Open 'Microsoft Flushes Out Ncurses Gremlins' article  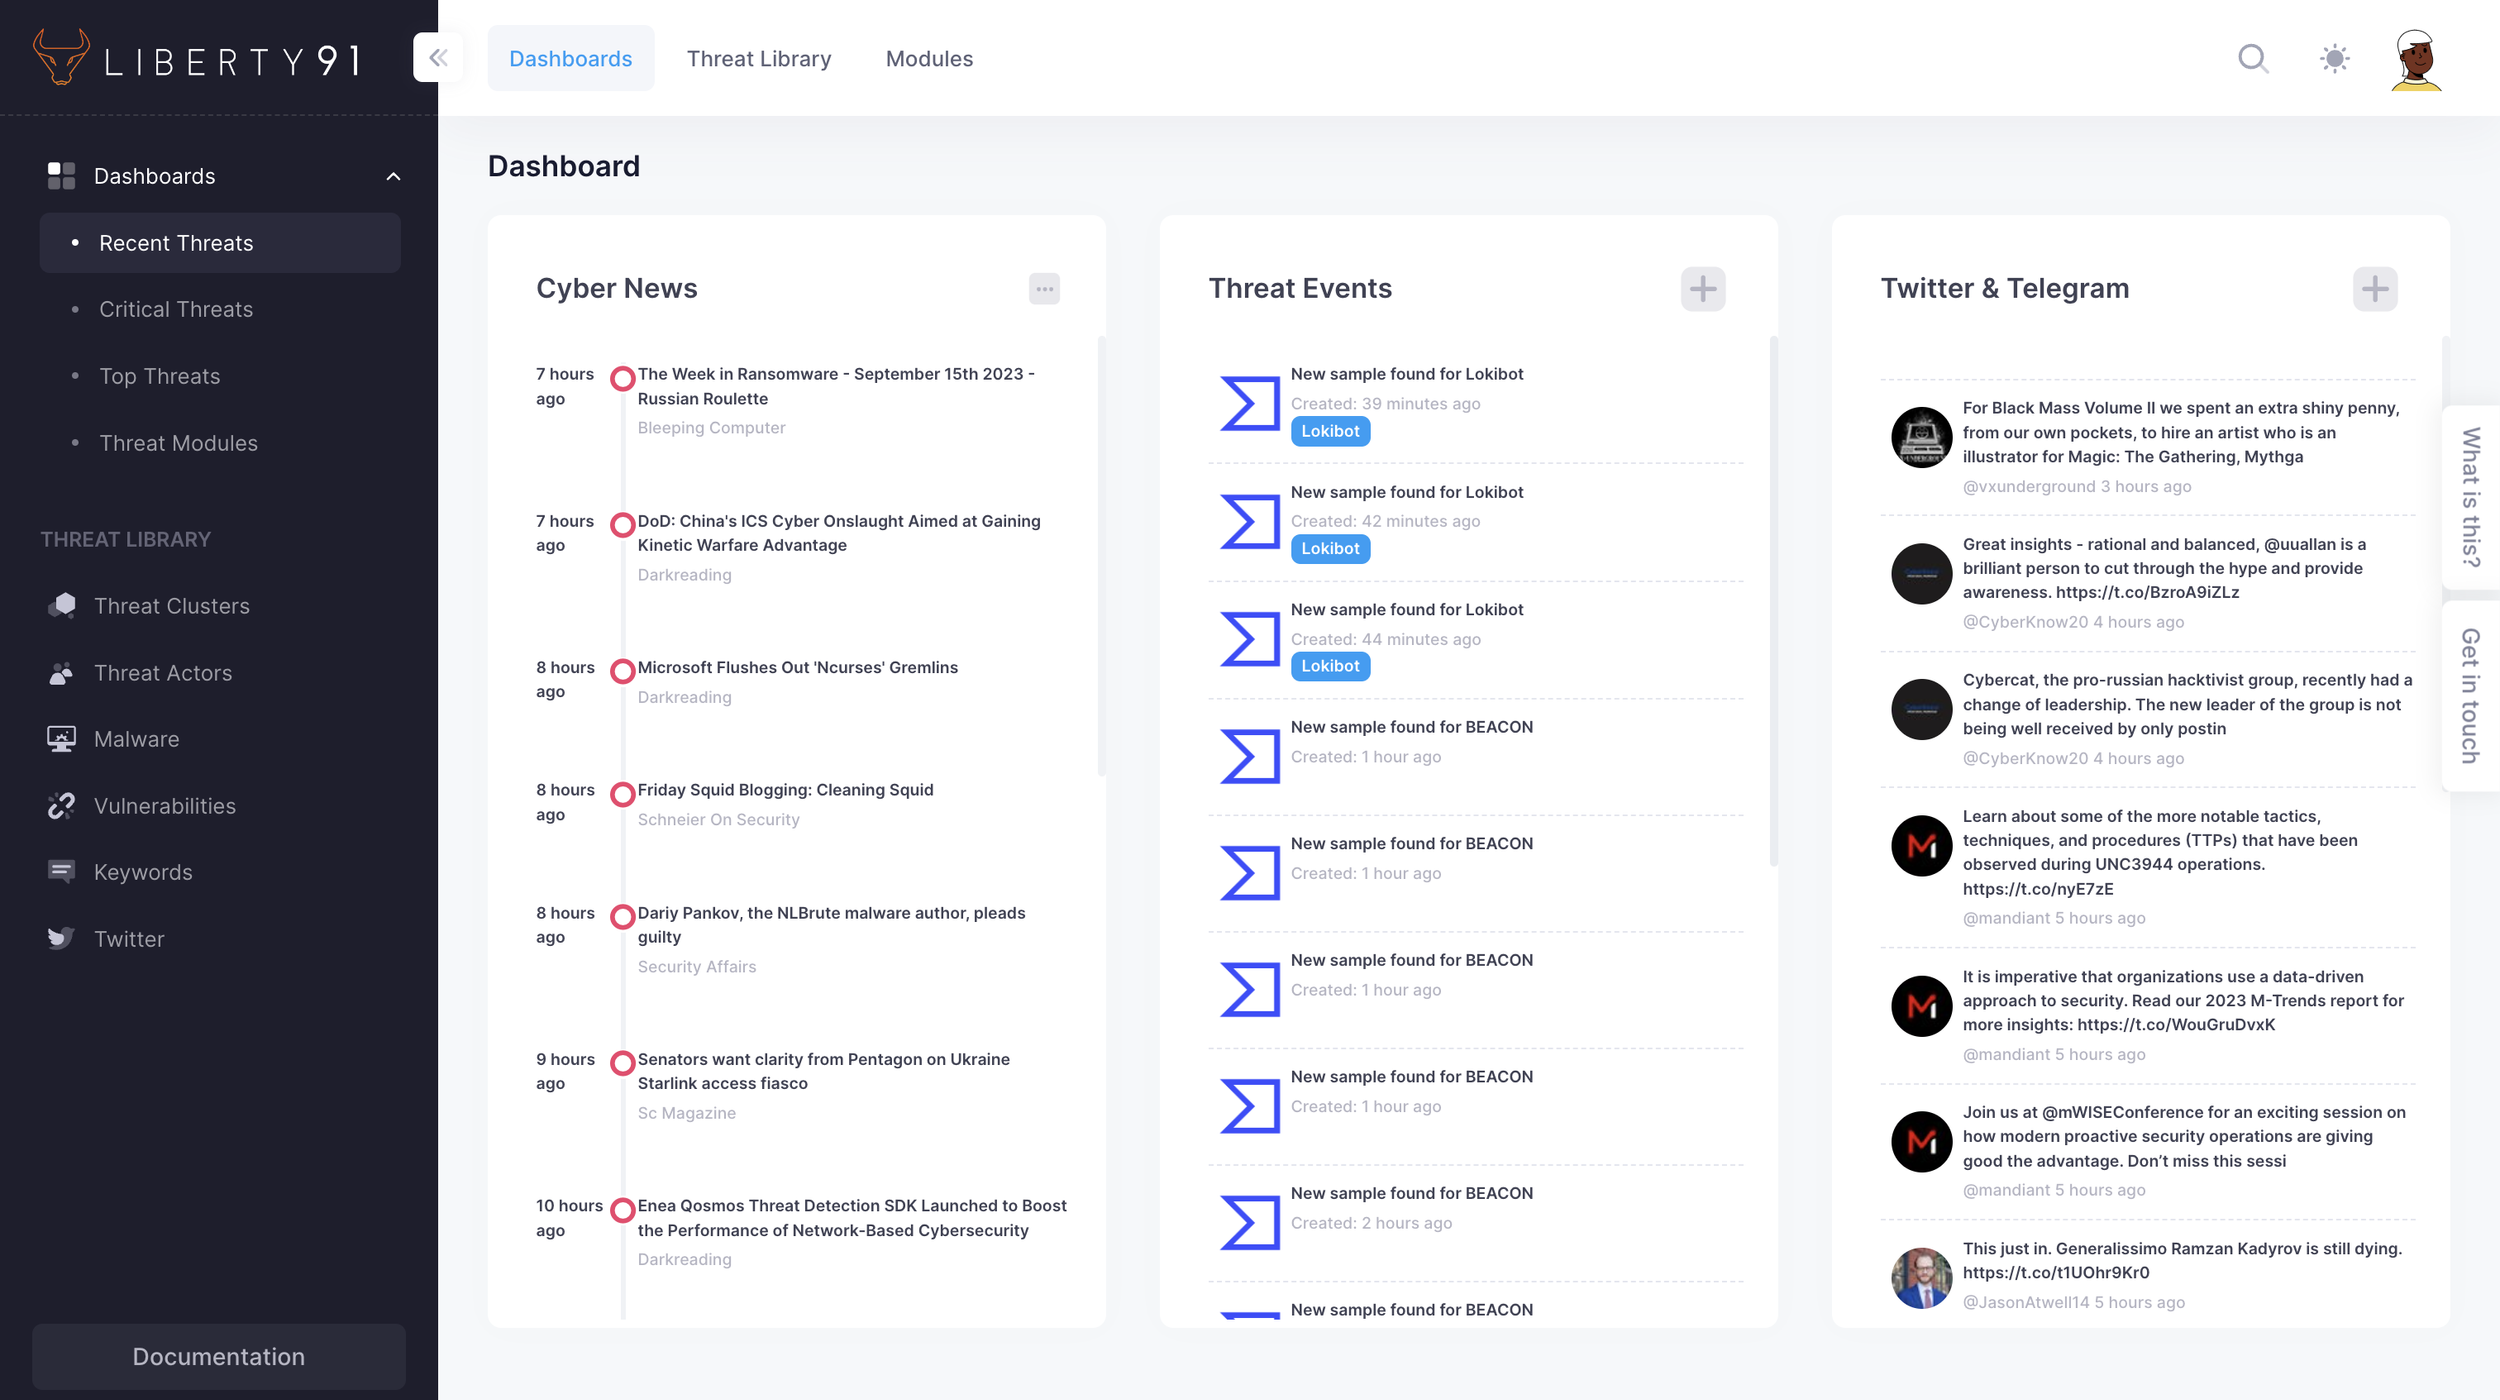click(797, 667)
